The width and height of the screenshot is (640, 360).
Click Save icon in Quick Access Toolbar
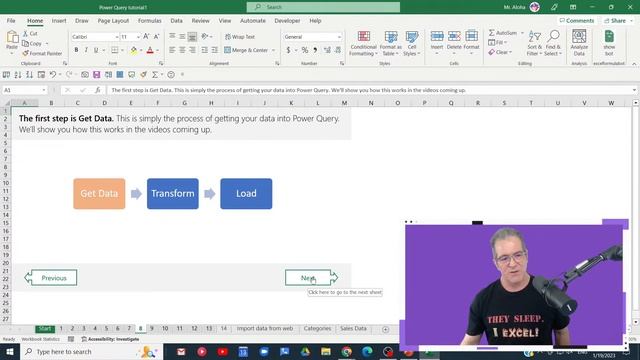97,75
